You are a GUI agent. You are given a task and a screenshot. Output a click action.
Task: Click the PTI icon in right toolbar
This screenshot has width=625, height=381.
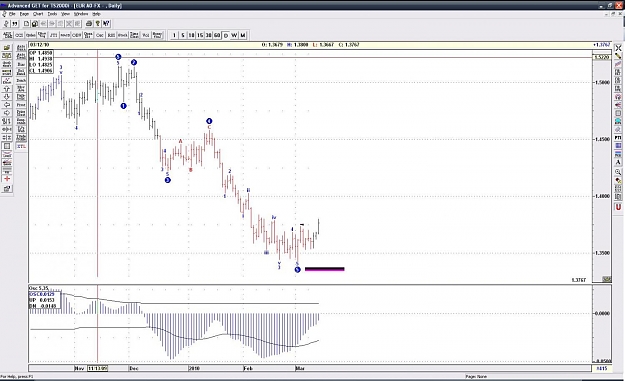(x=618, y=137)
